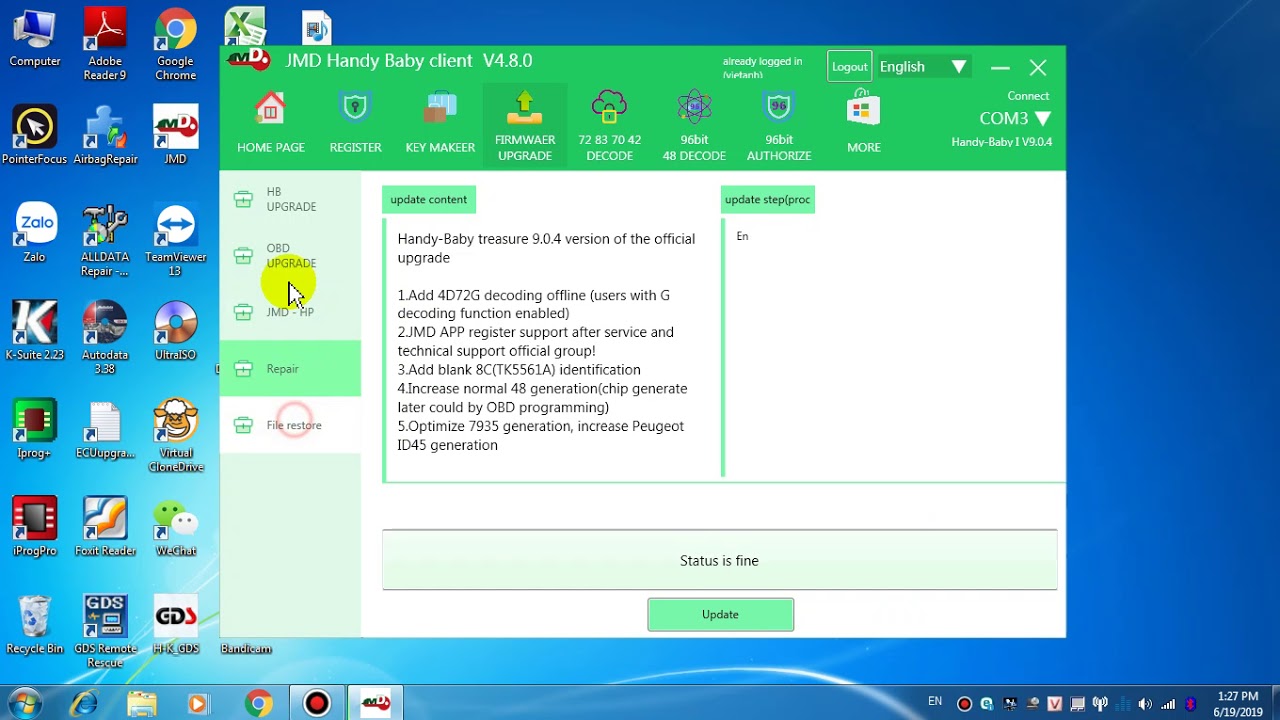
Task: Open Internet Explorer from taskbar
Action: [x=84, y=703]
